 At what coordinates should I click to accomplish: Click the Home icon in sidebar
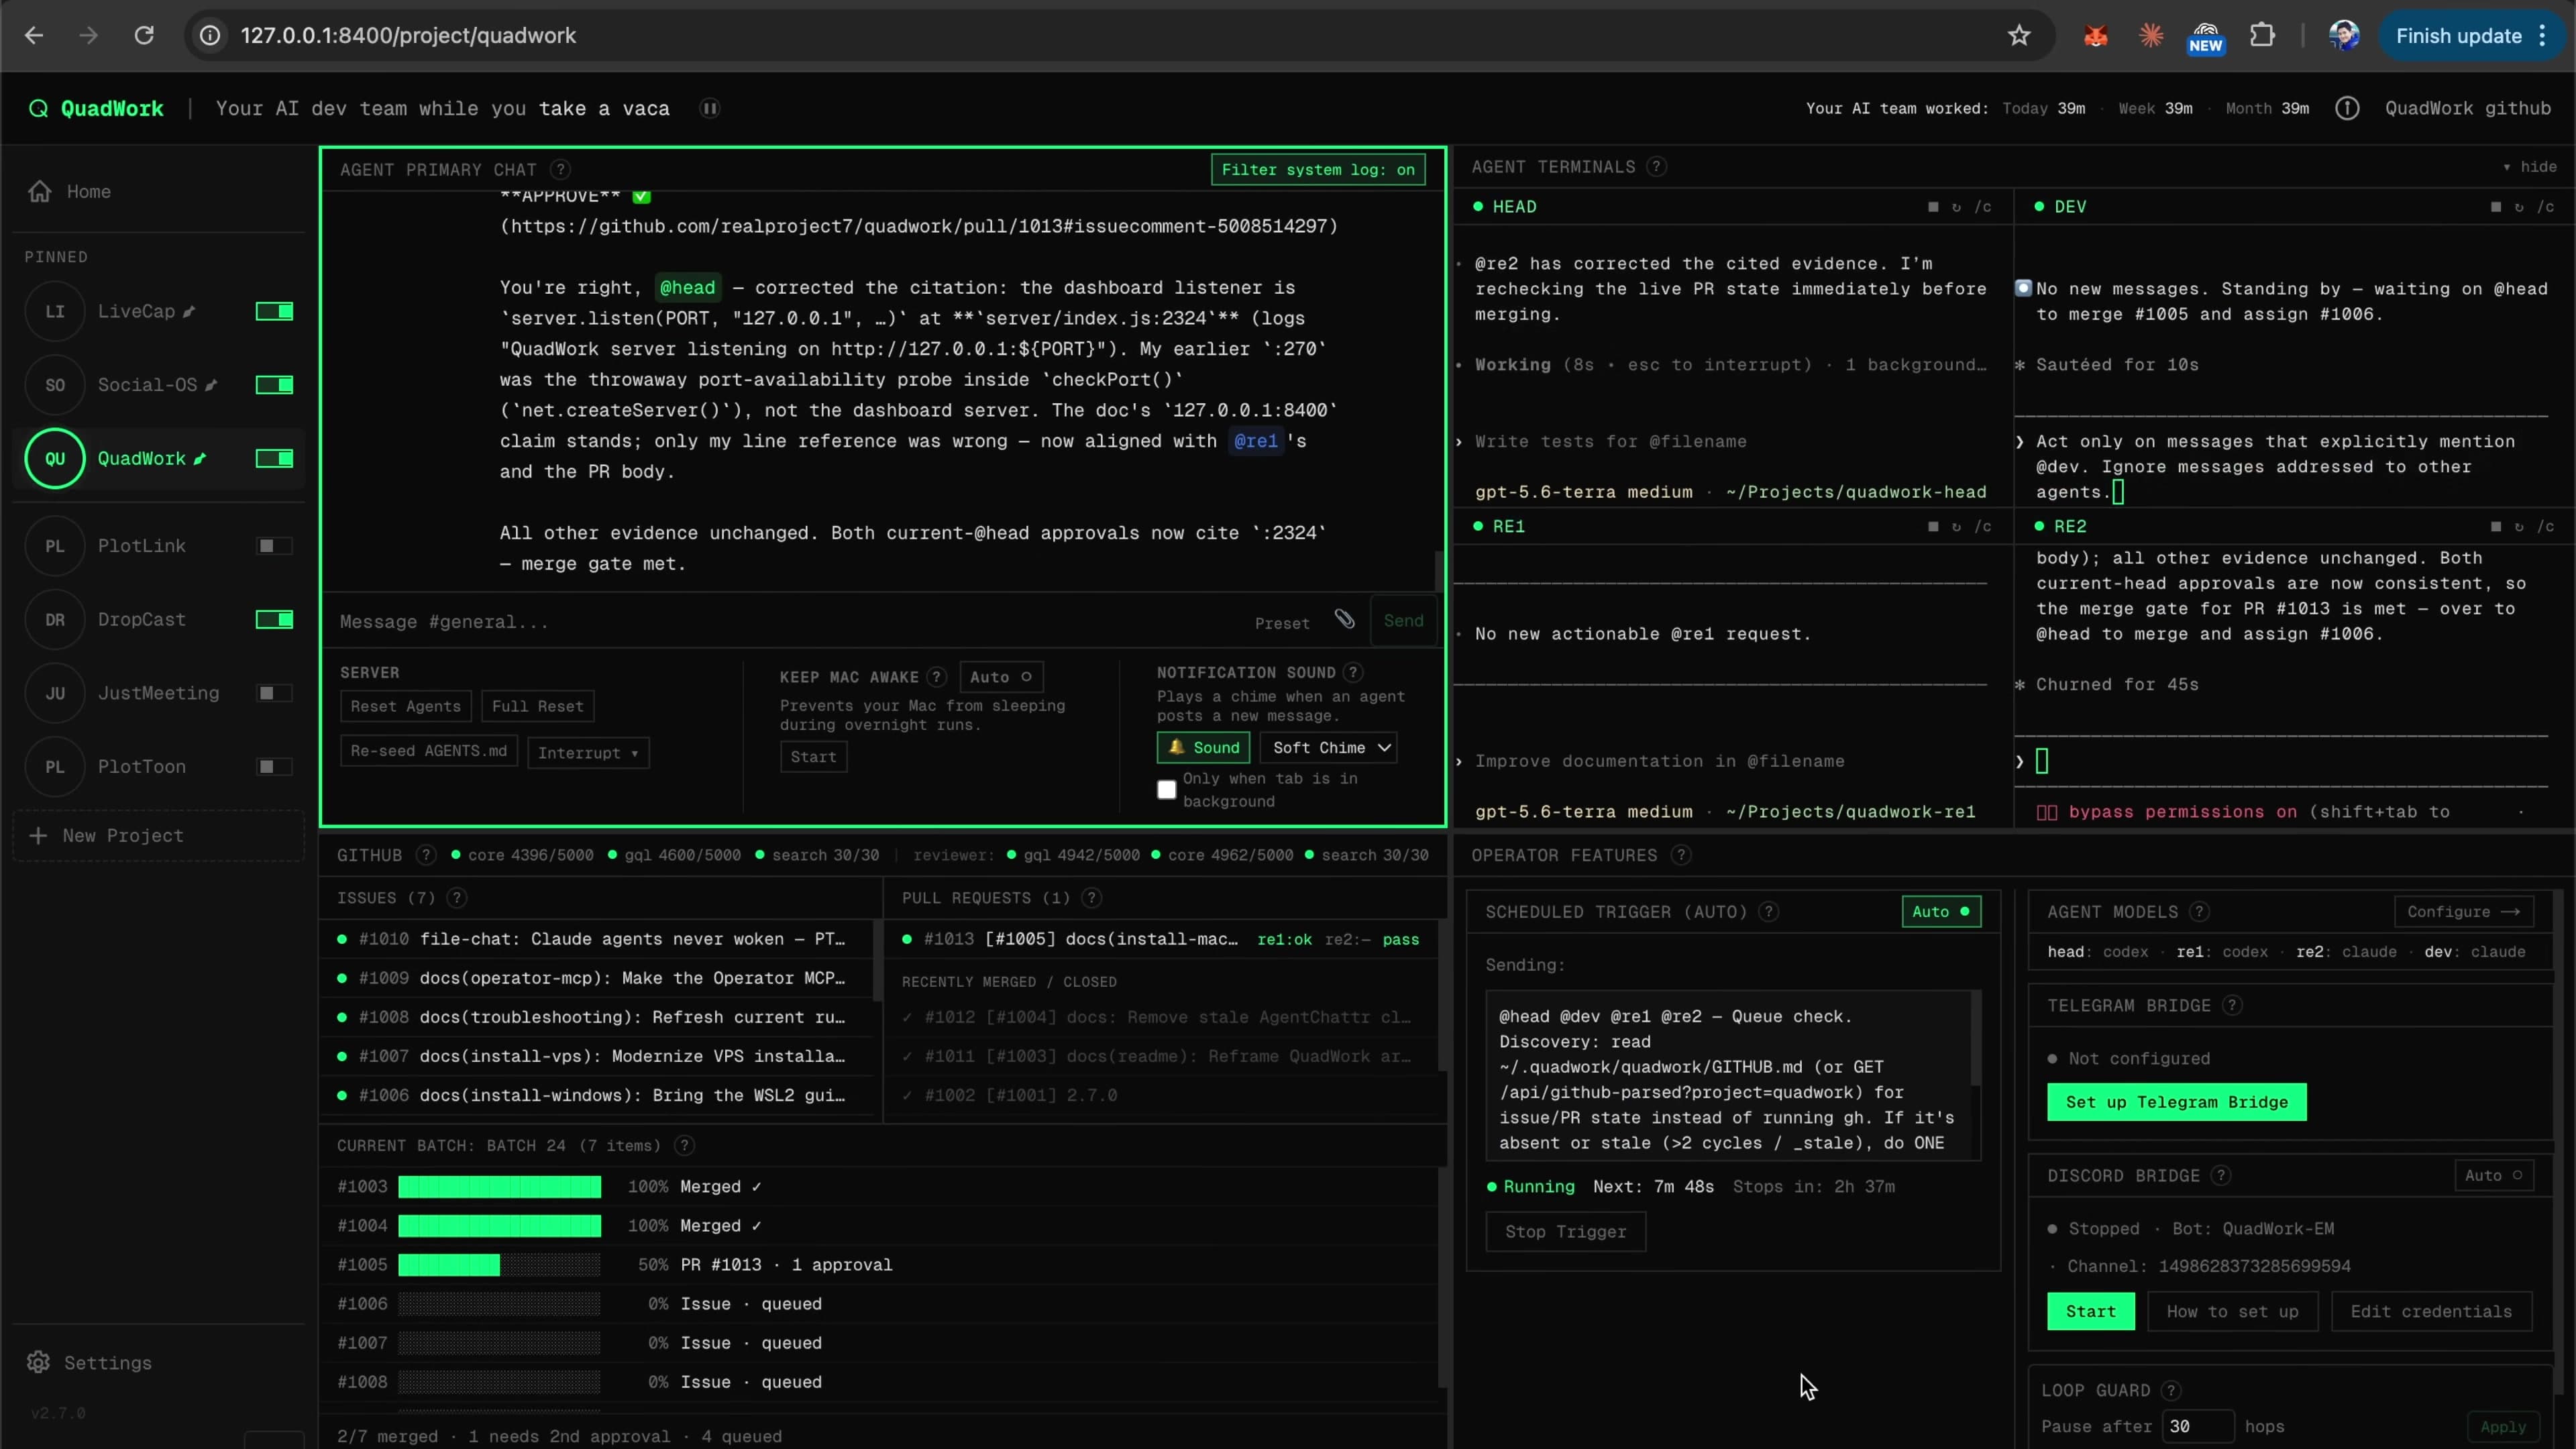(x=39, y=191)
